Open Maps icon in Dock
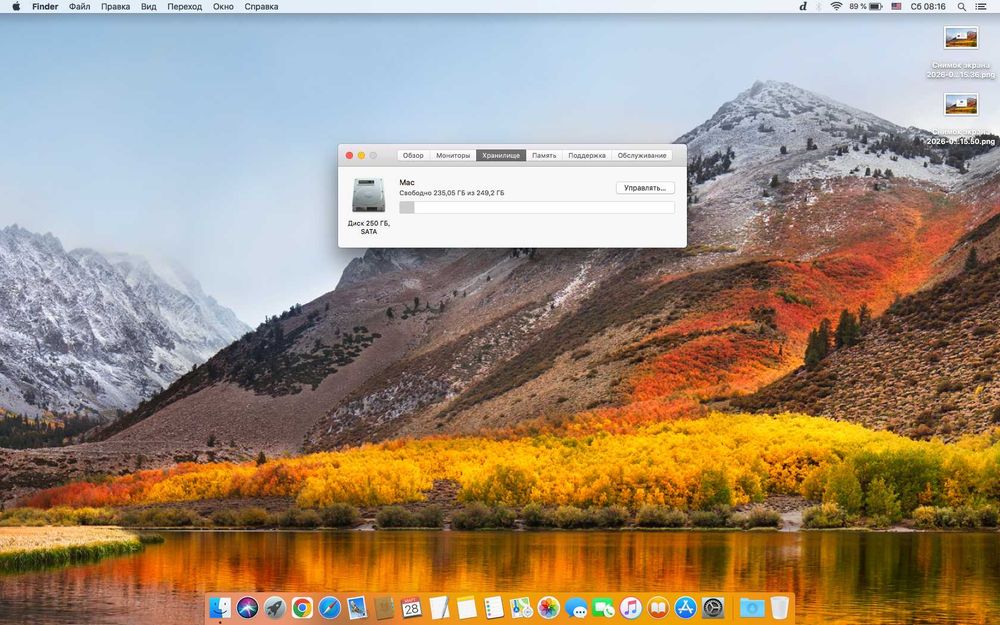The image size is (1000, 625). (x=521, y=608)
